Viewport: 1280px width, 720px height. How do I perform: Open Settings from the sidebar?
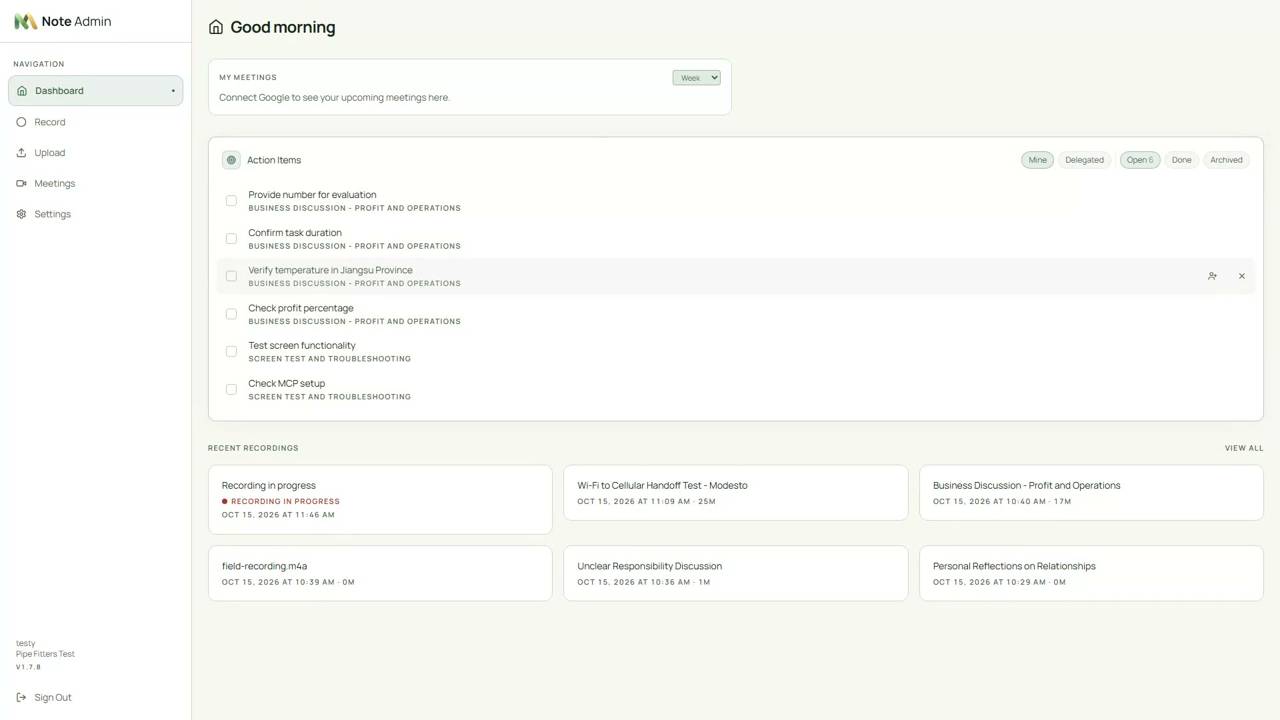click(96, 214)
